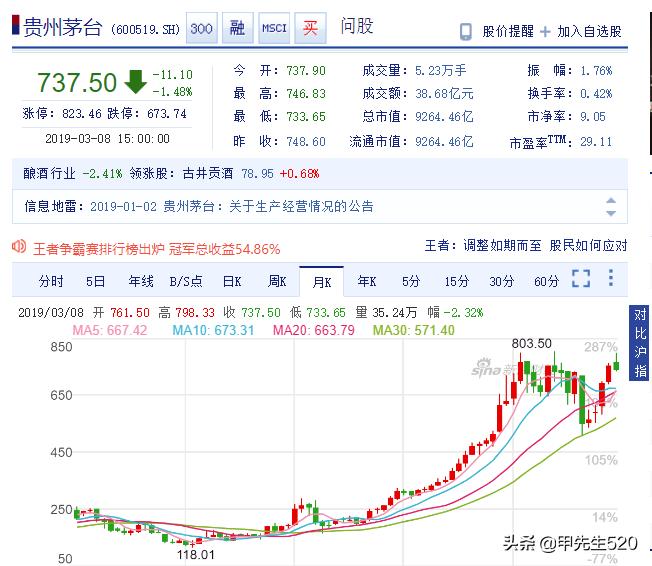Click the MA30: 571.40 legend
Image resolution: width=652 pixels, height=566 pixels.
[414, 330]
